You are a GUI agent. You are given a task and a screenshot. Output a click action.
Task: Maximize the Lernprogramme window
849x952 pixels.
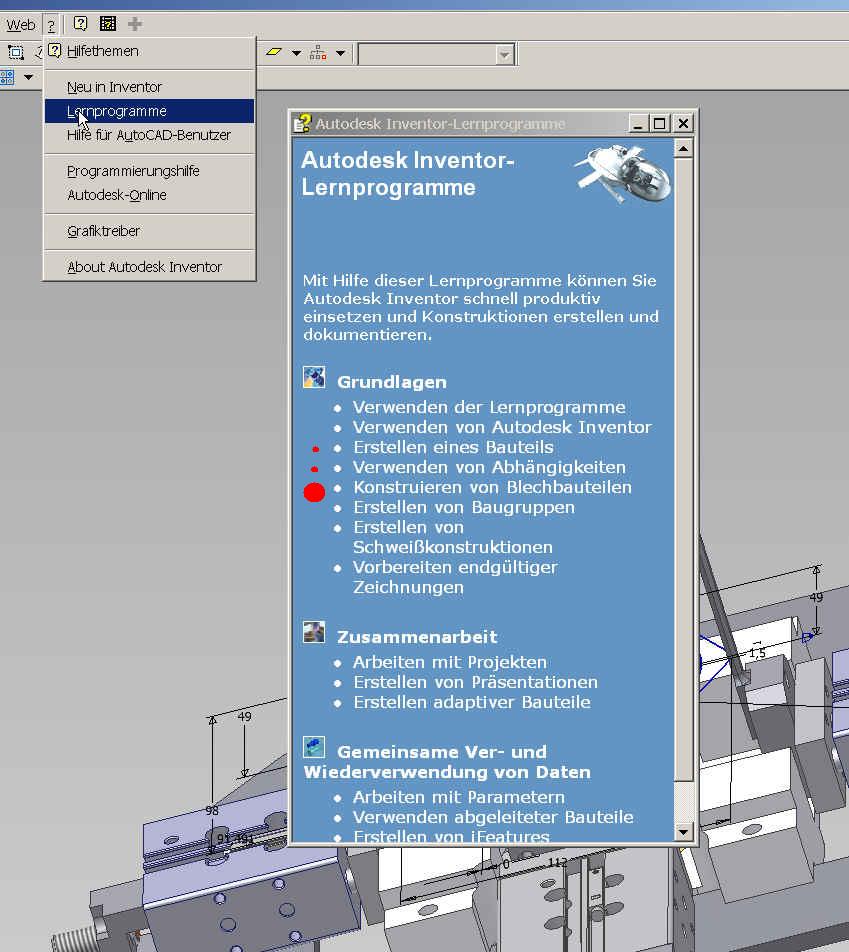660,124
